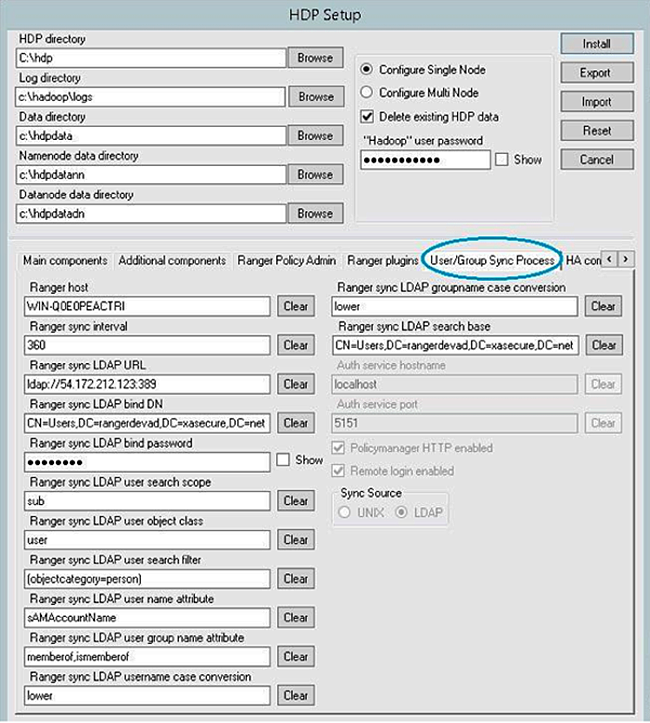Clear LDAP groupname case conversion field

[603, 306]
